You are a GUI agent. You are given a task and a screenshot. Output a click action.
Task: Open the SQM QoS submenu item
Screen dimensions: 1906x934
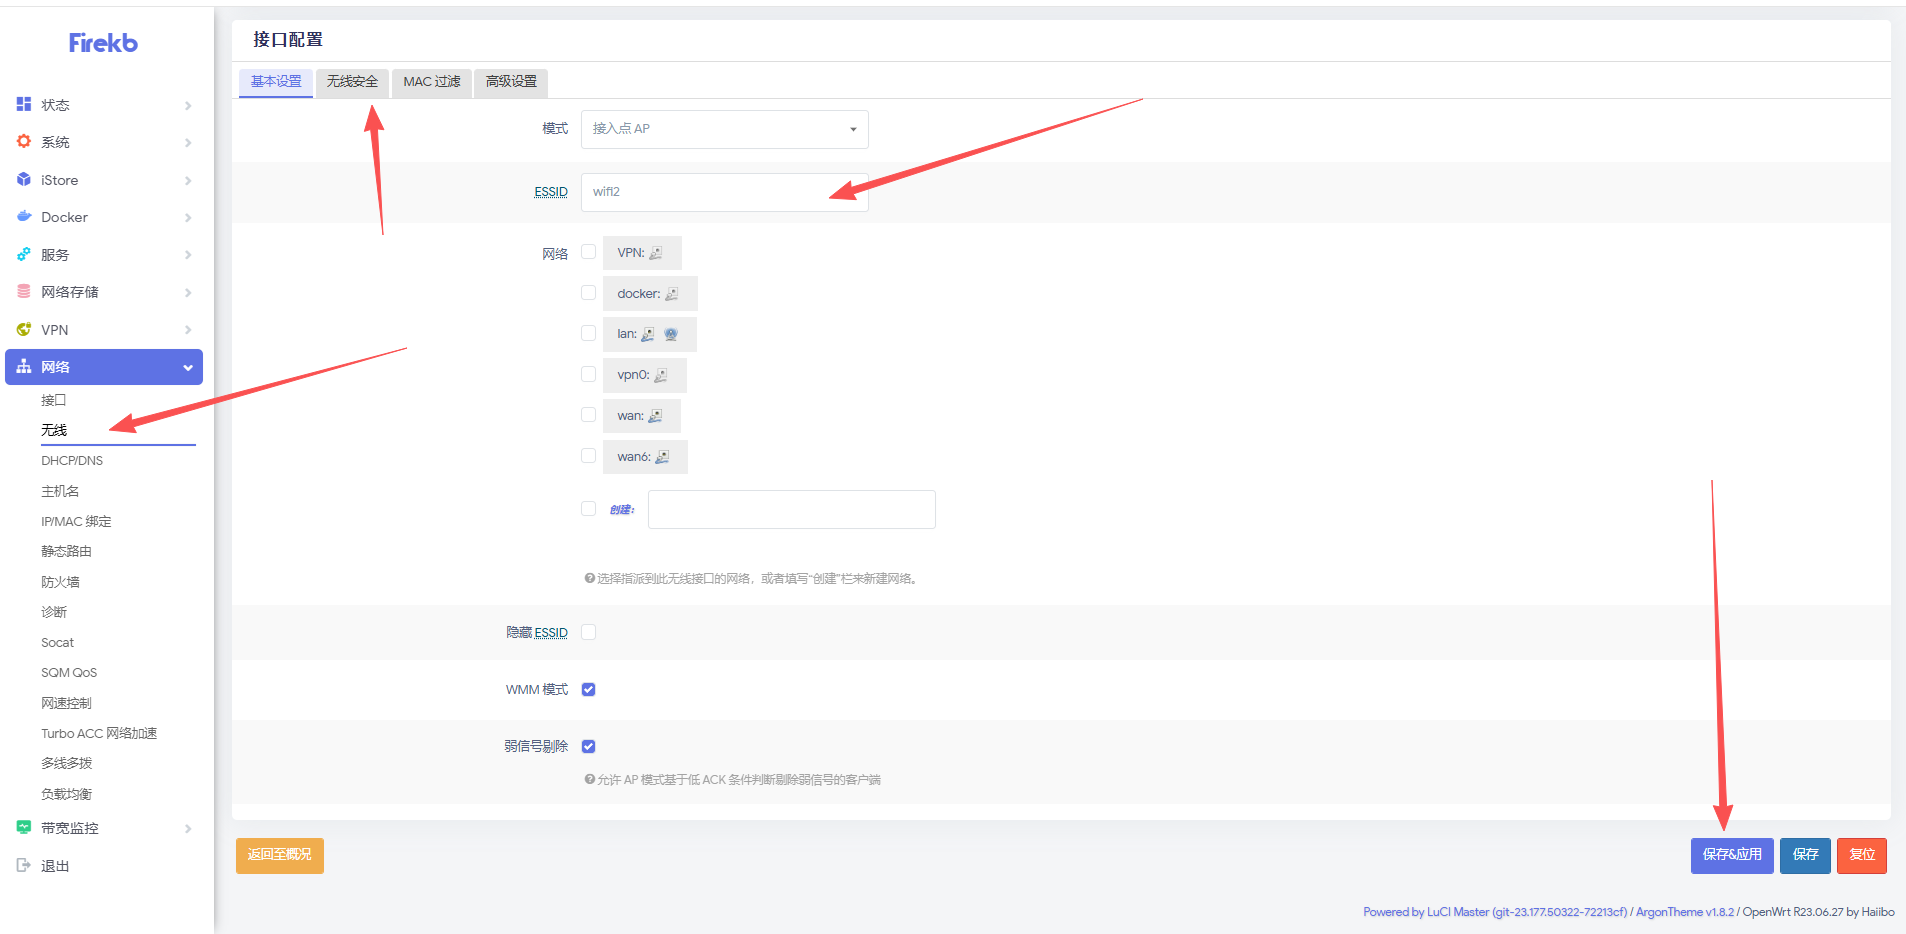pos(69,673)
